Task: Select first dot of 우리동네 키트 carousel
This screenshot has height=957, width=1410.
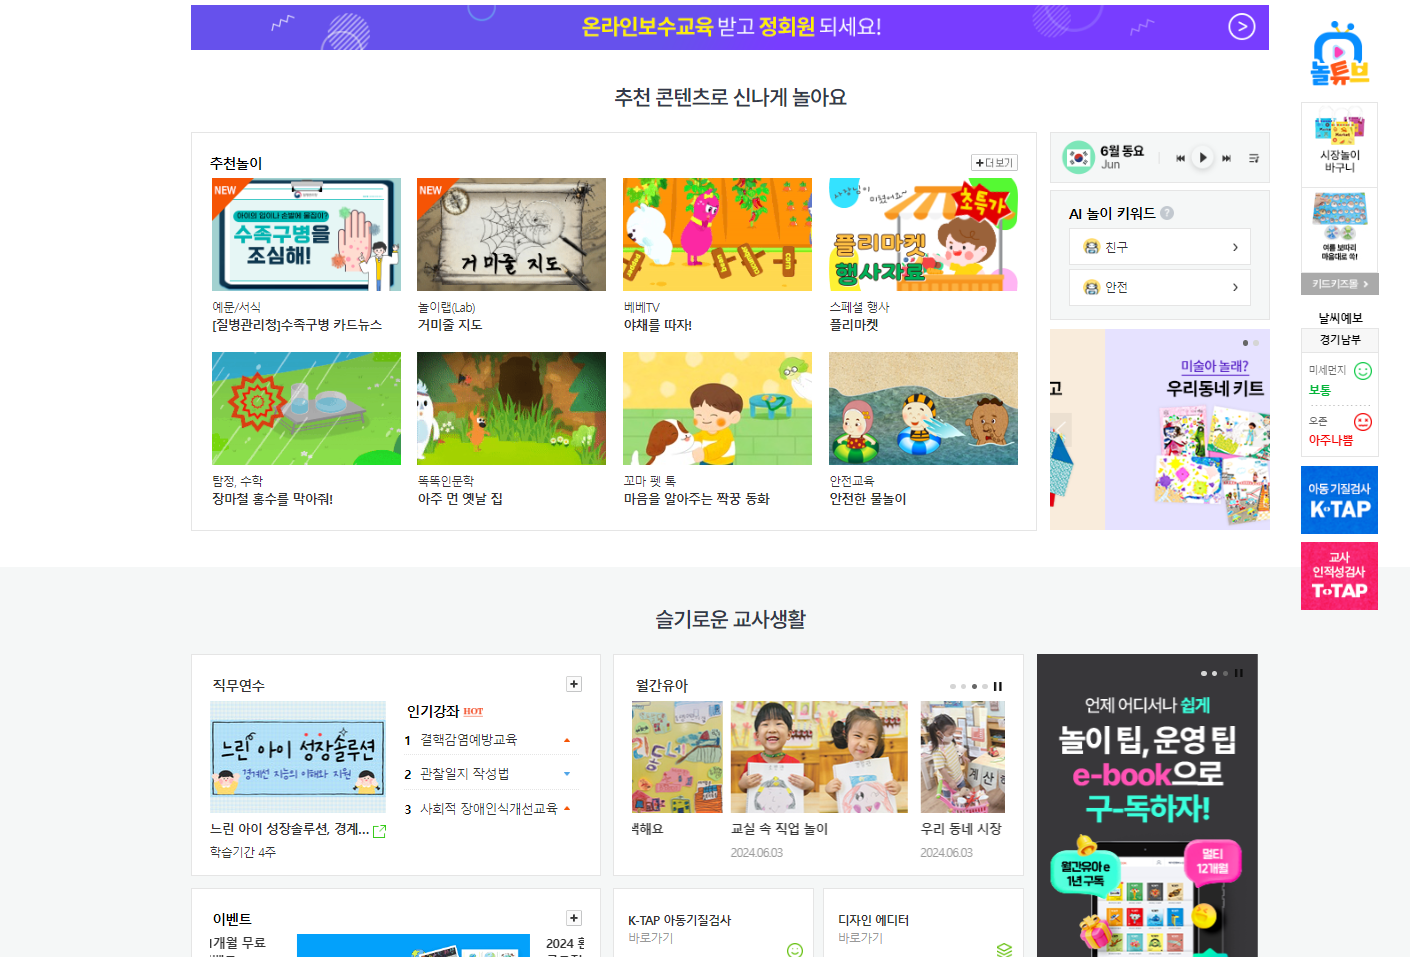Action: pos(1245,343)
